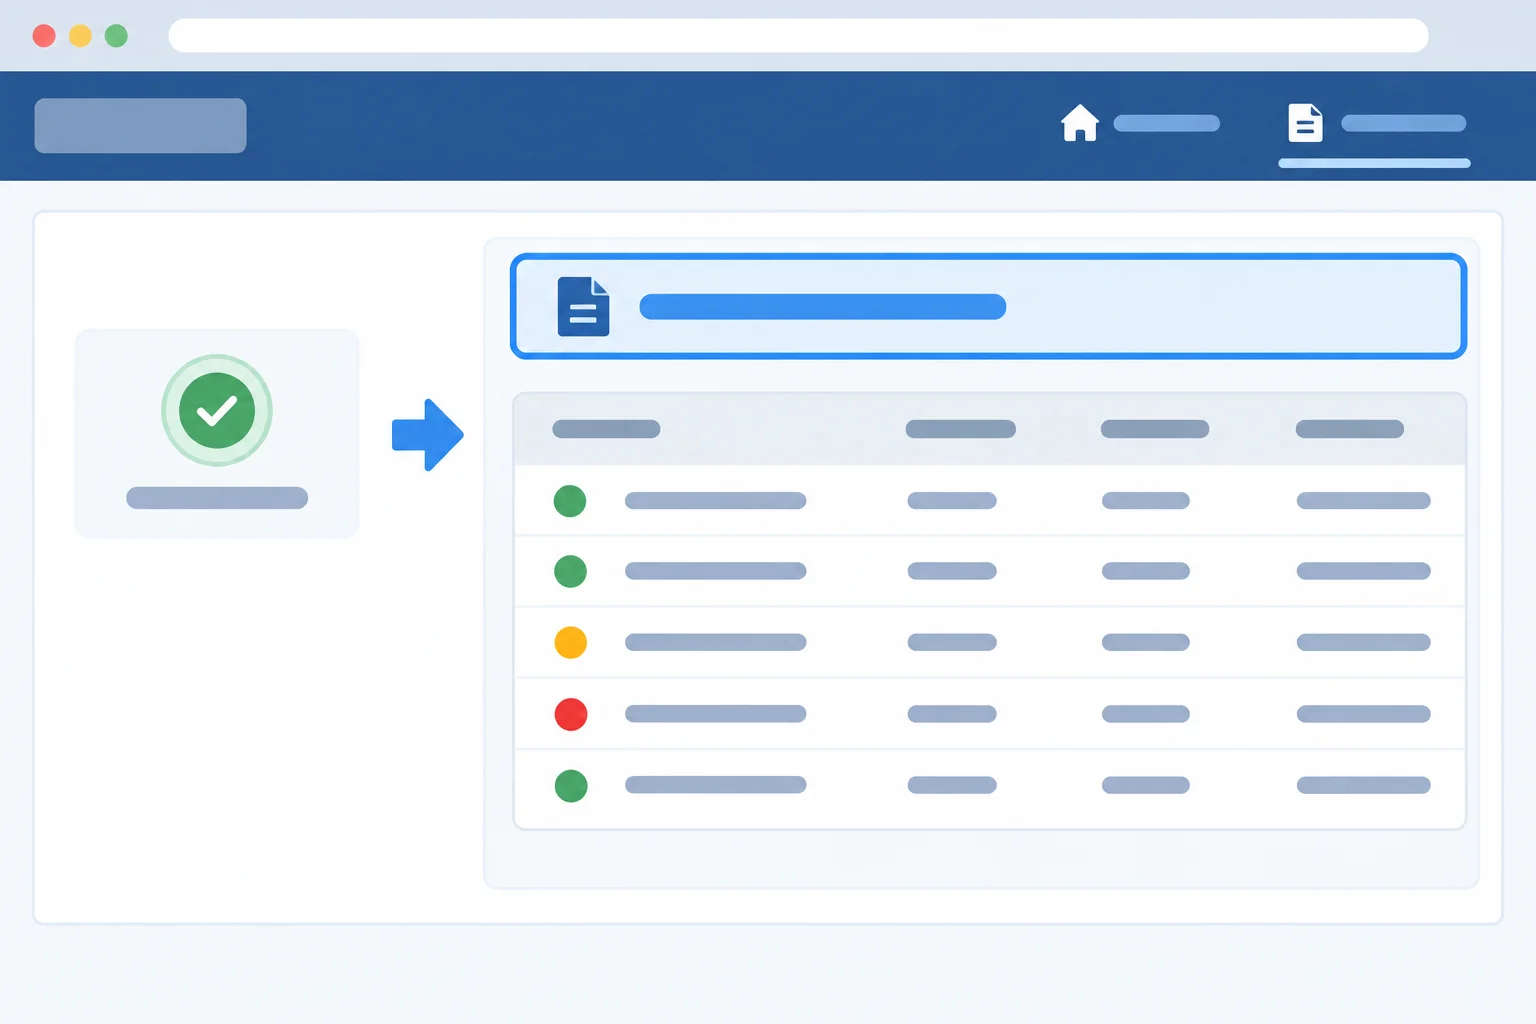1536x1024 pixels.
Task: Click the green status dot in second table row
Action: click(x=570, y=571)
